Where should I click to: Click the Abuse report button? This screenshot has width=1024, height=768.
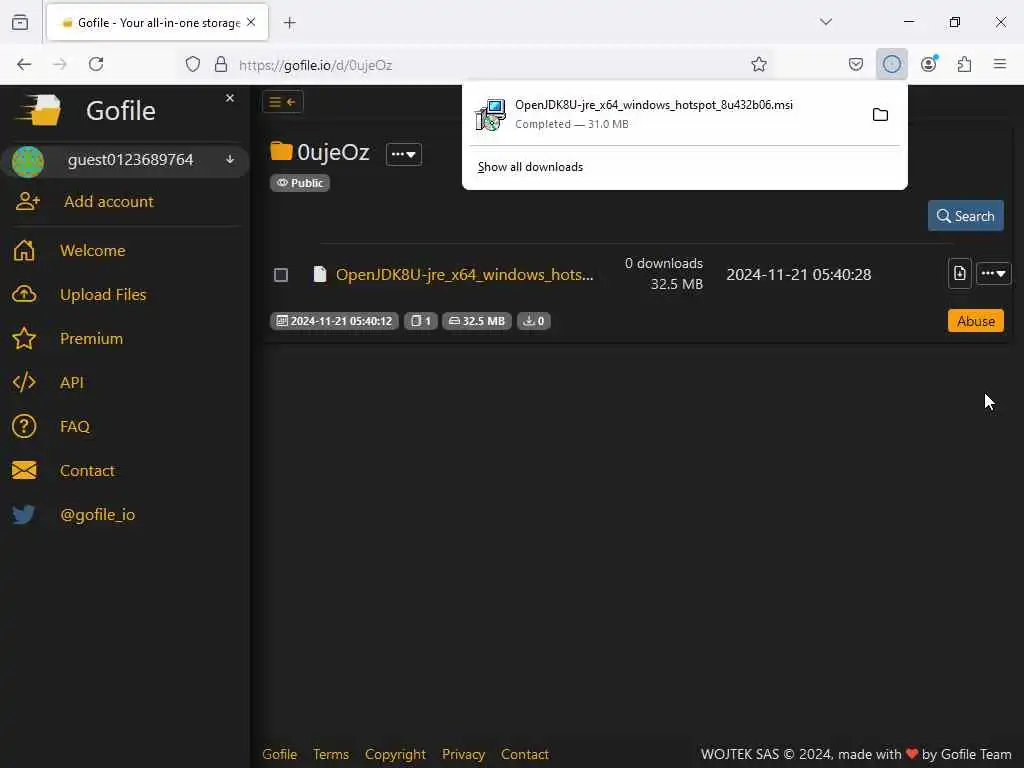(x=976, y=321)
